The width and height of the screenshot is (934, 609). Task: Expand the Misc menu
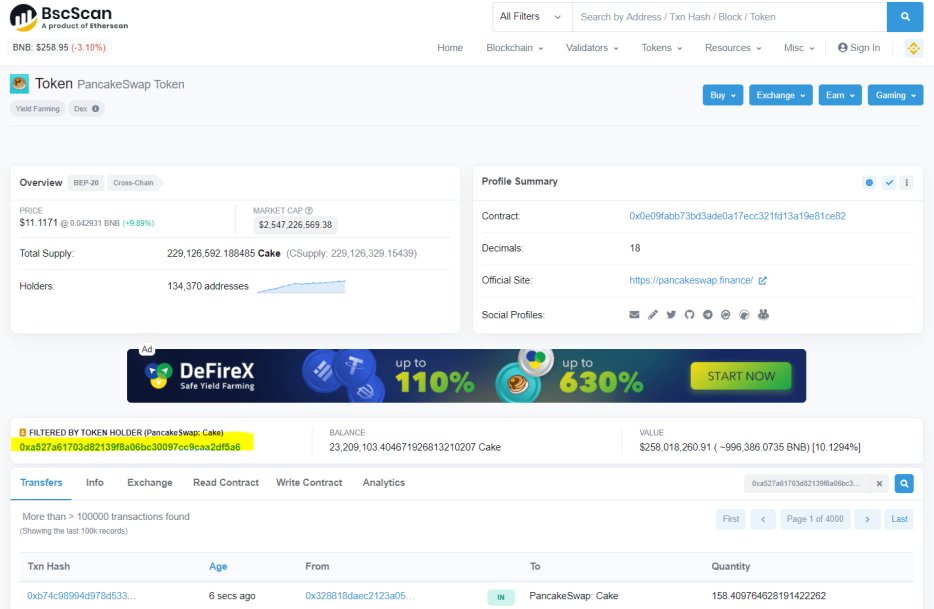[799, 48]
